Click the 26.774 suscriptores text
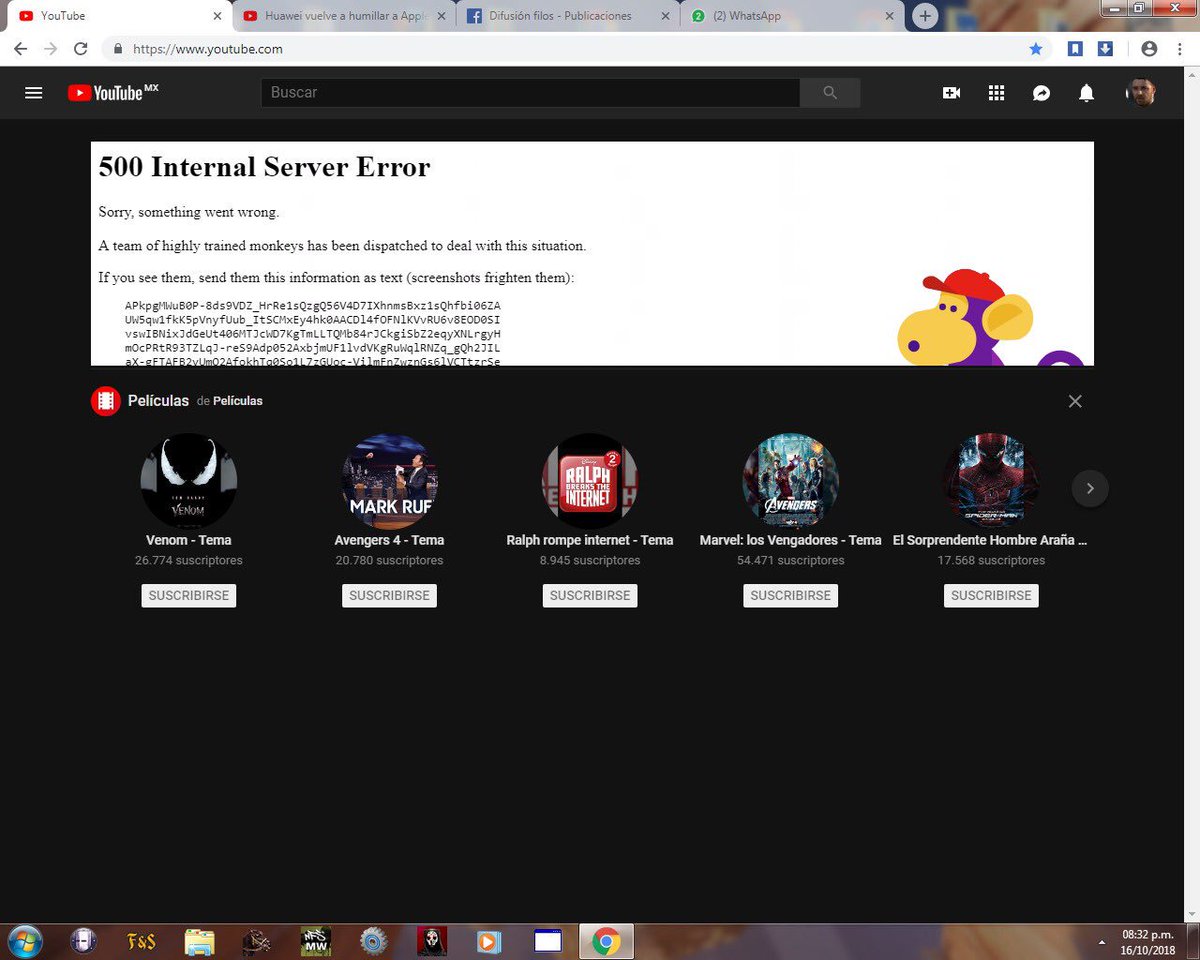The width and height of the screenshot is (1200, 960). (x=189, y=560)
